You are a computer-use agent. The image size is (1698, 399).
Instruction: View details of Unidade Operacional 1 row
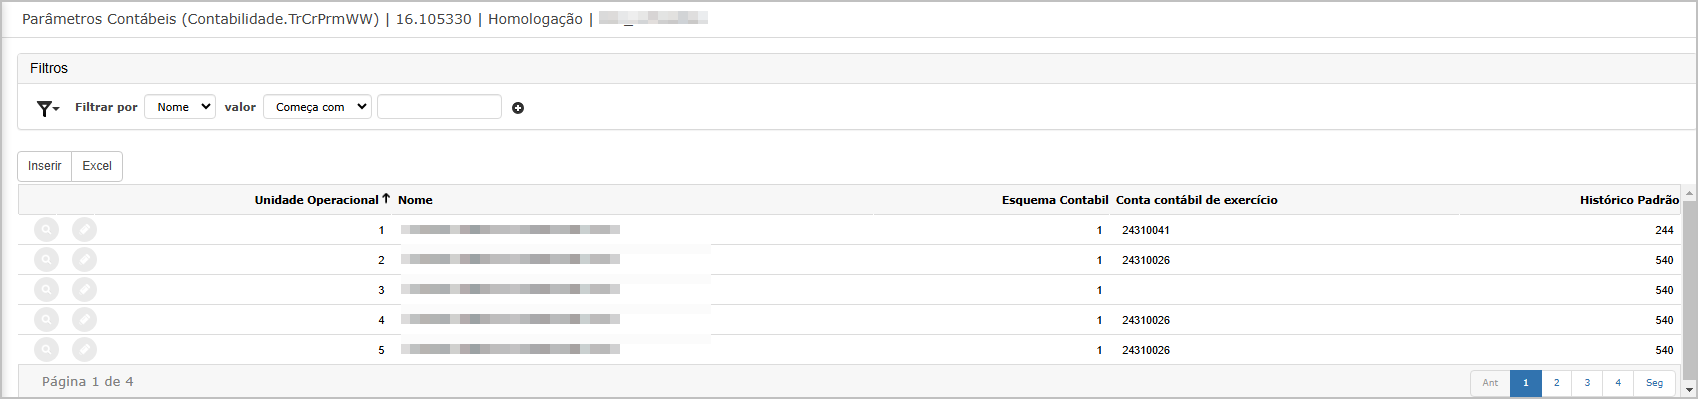coord(46,230)
